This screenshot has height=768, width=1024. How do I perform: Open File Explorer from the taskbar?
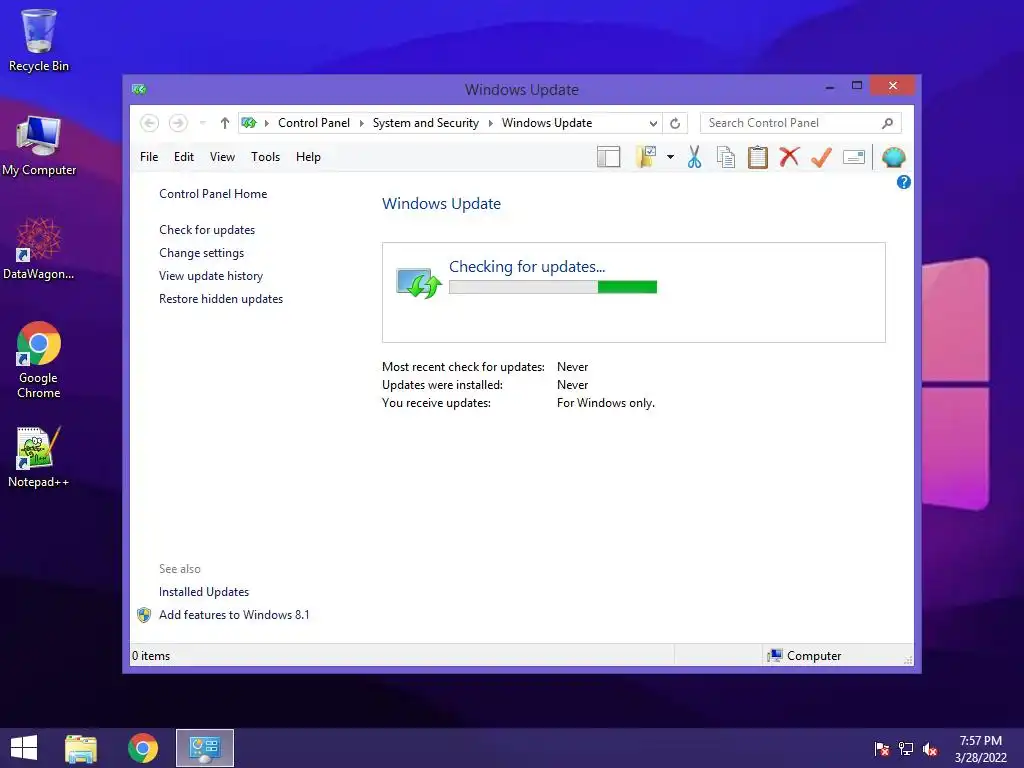point(81,748)
